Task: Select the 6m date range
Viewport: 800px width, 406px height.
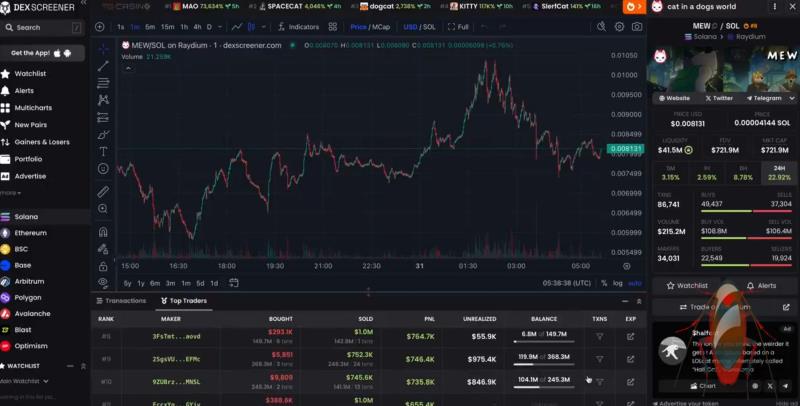Action: [155, 283]
